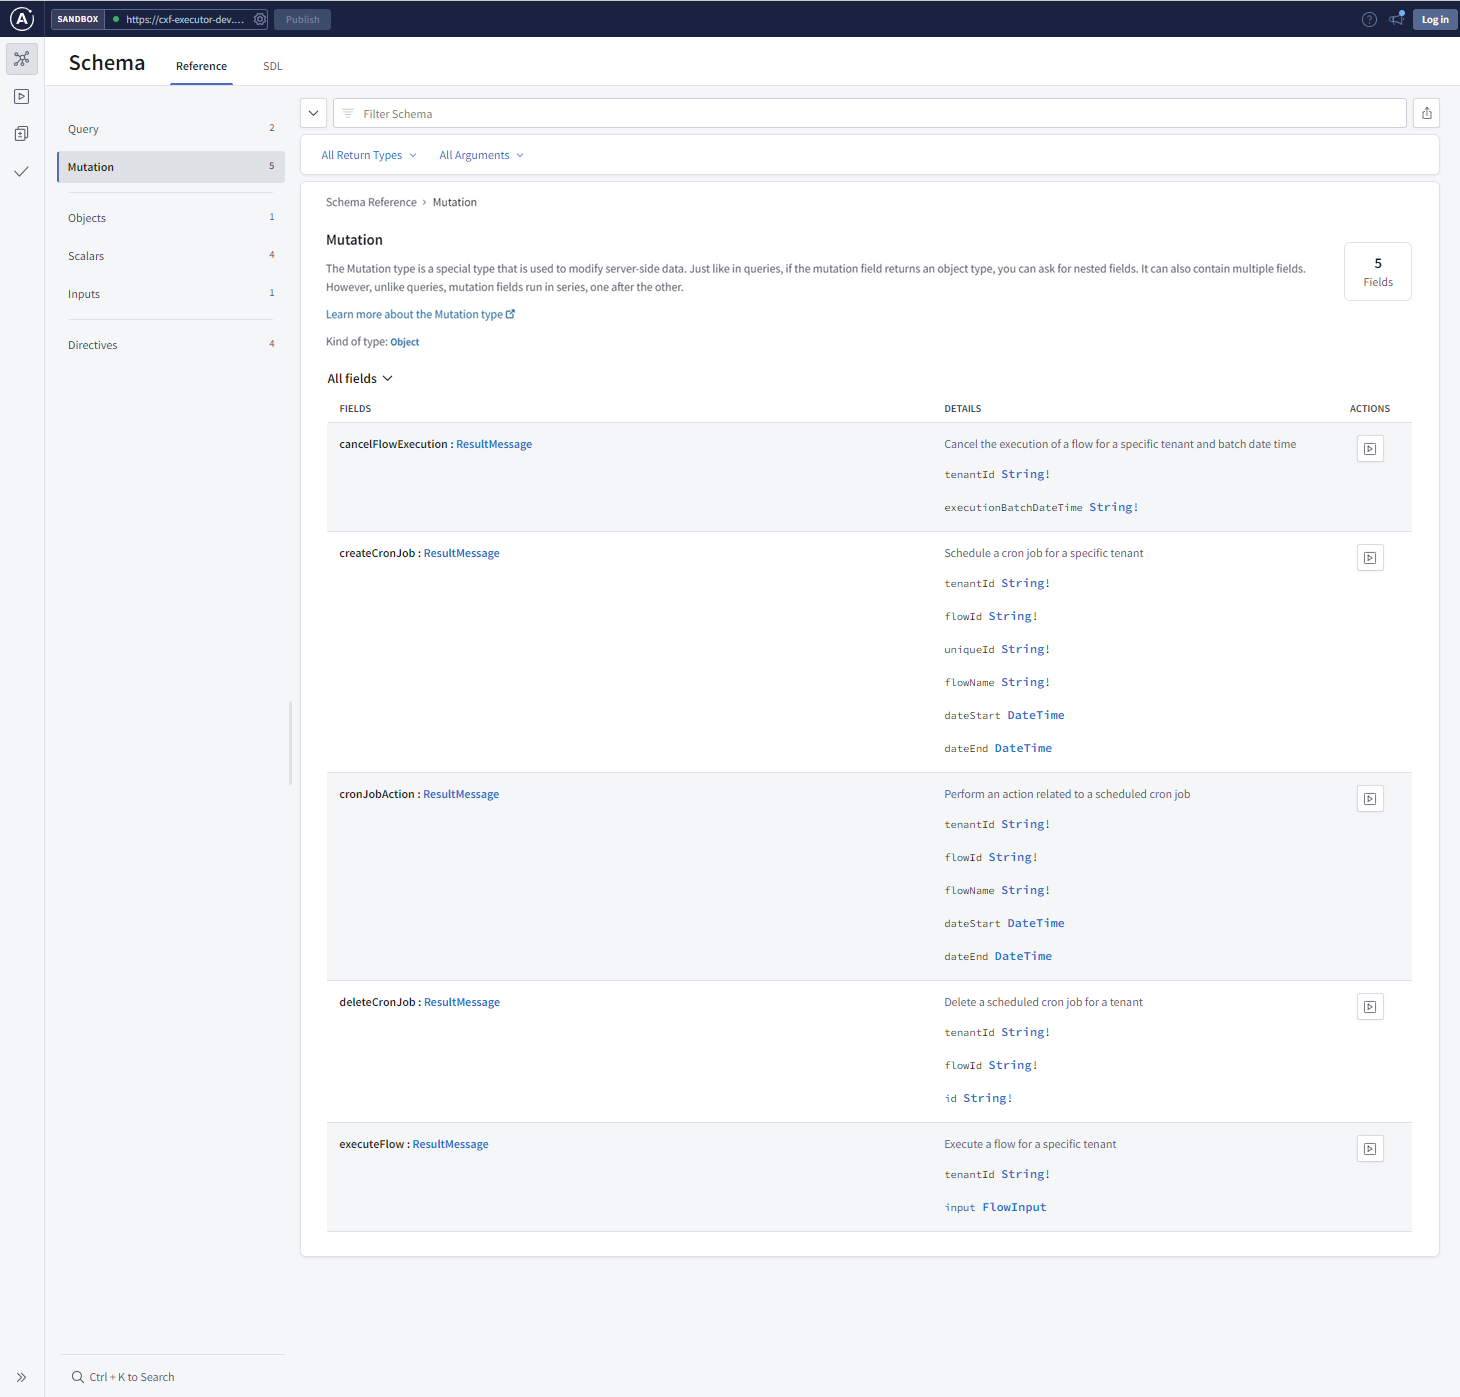Click the executeFlow field name
Image resolution: width=1460 pixels, height=1397 pixels.
372,1144
